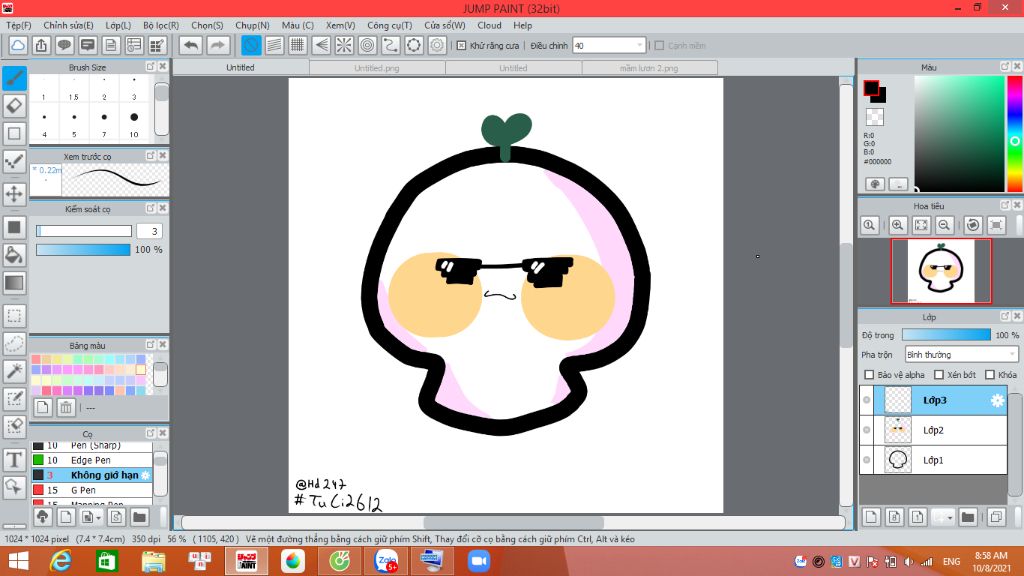
Task: Toggle the Cạnh mềm checkbox
Action: point(659,46)
